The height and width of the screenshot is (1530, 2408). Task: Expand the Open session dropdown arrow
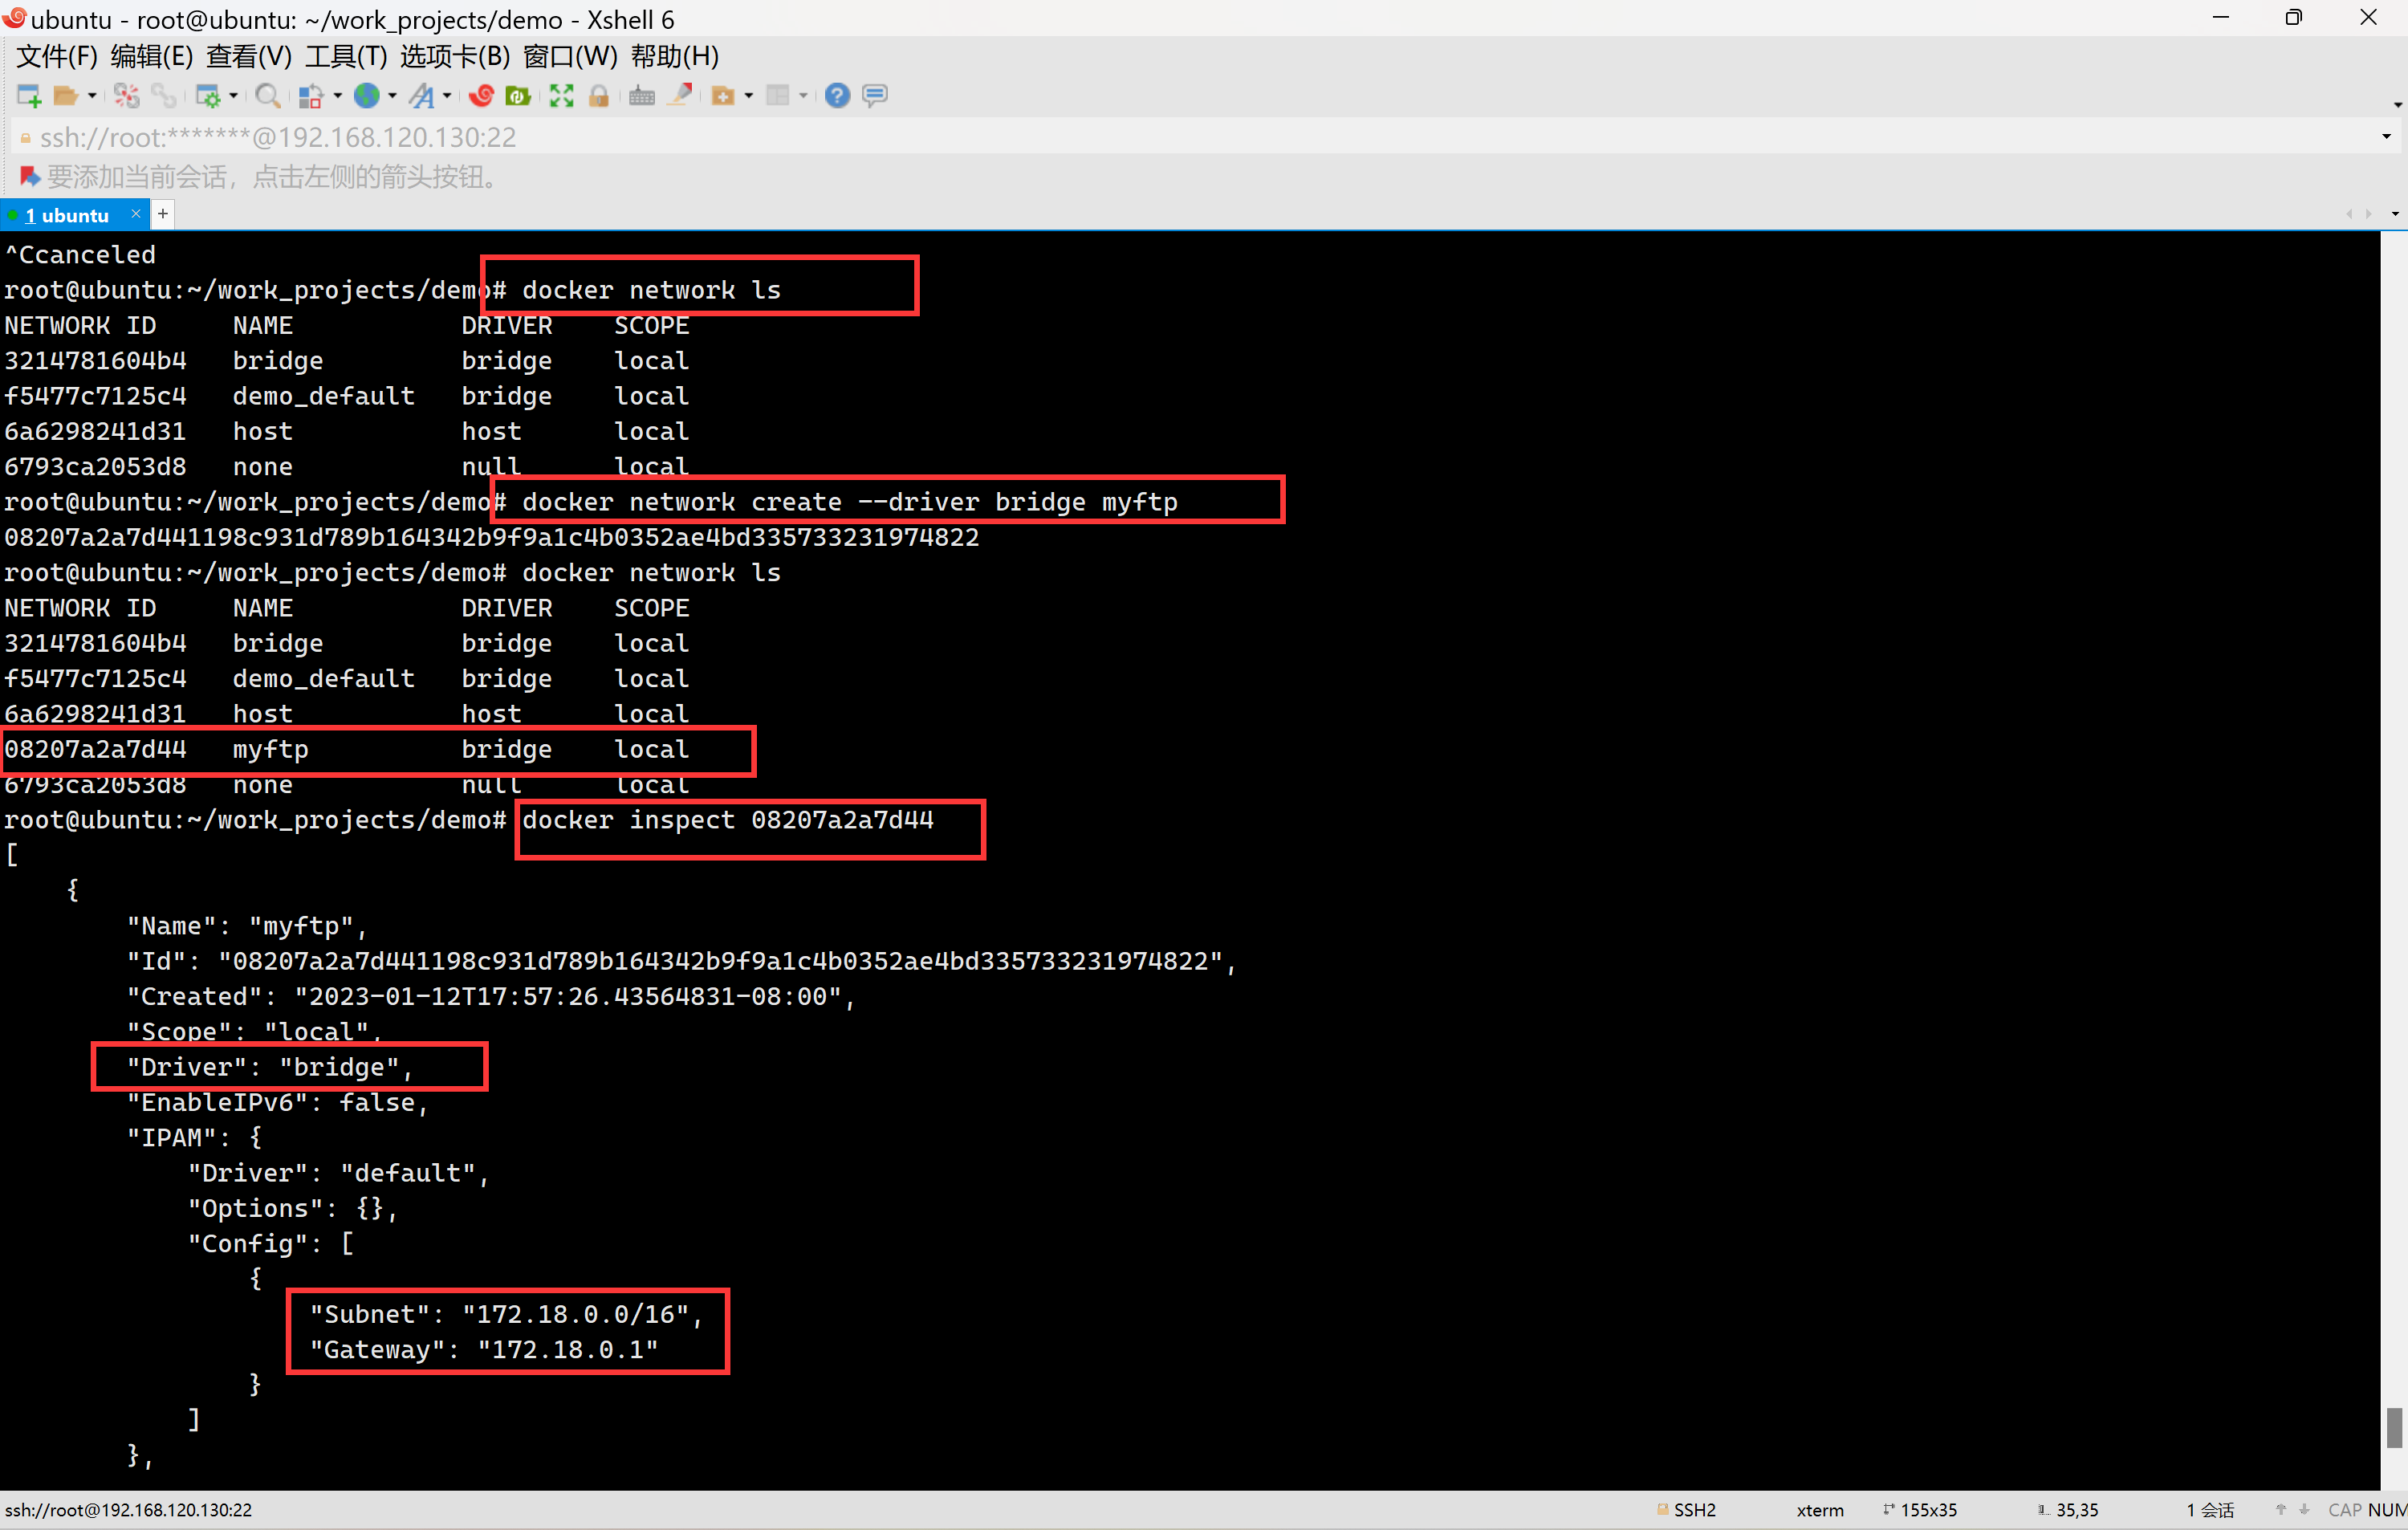click(x=92, y=96)
